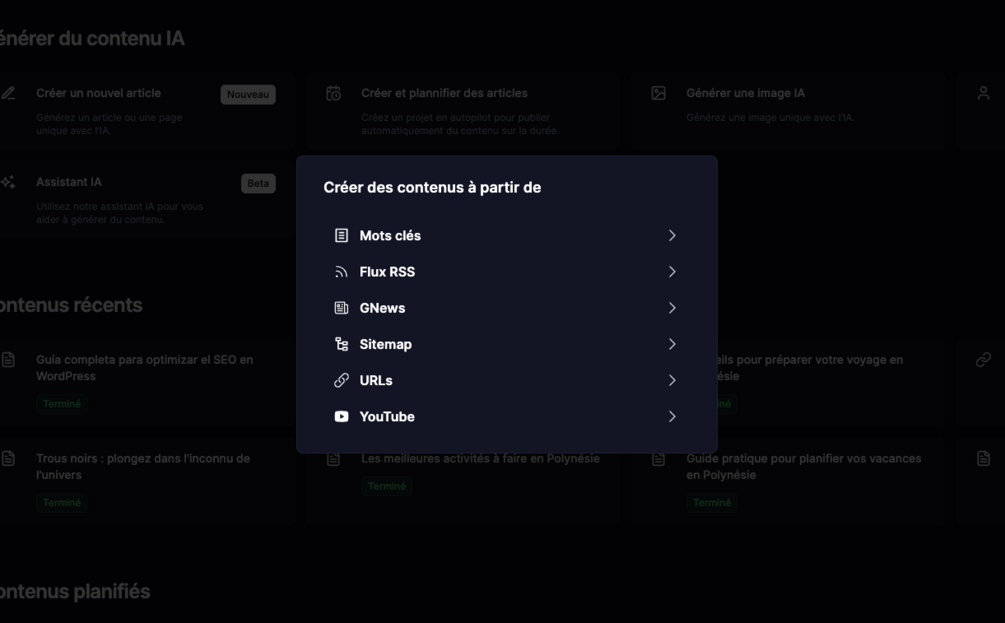Open the Assistant IA card
Screen dimensions: 1005x623
(147, 200)
